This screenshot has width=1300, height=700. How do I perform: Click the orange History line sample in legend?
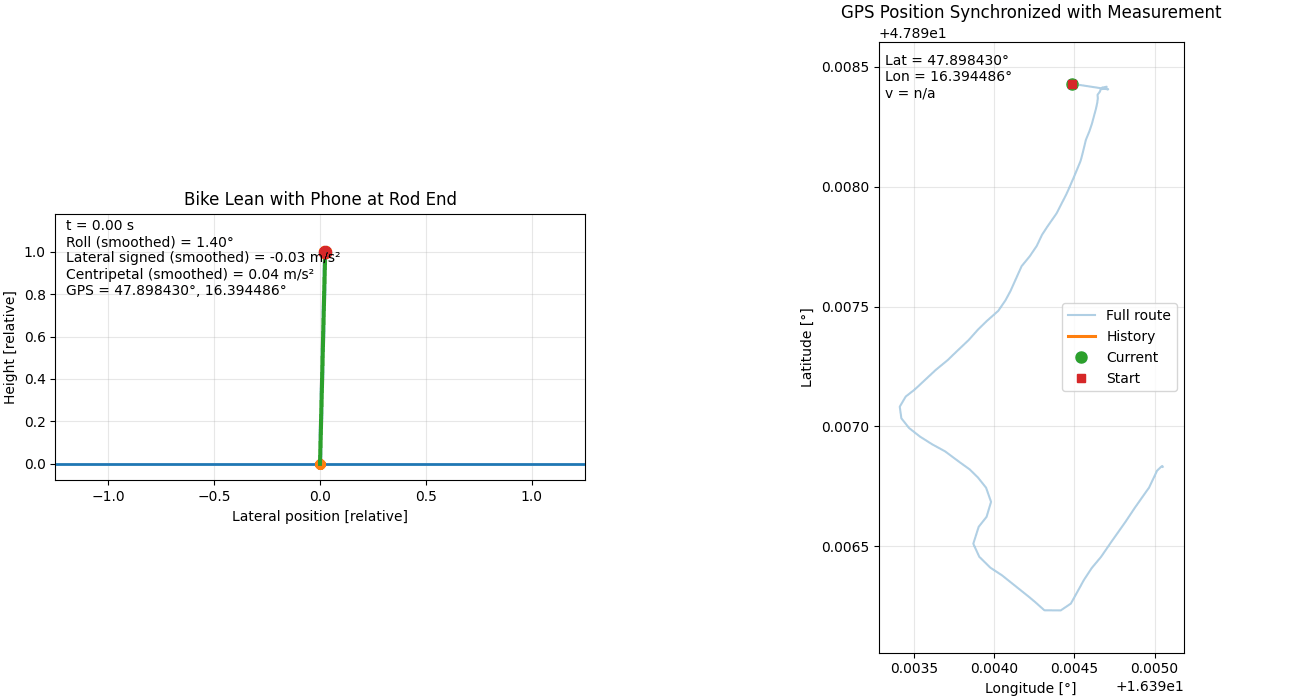(x=1081, y=336)
